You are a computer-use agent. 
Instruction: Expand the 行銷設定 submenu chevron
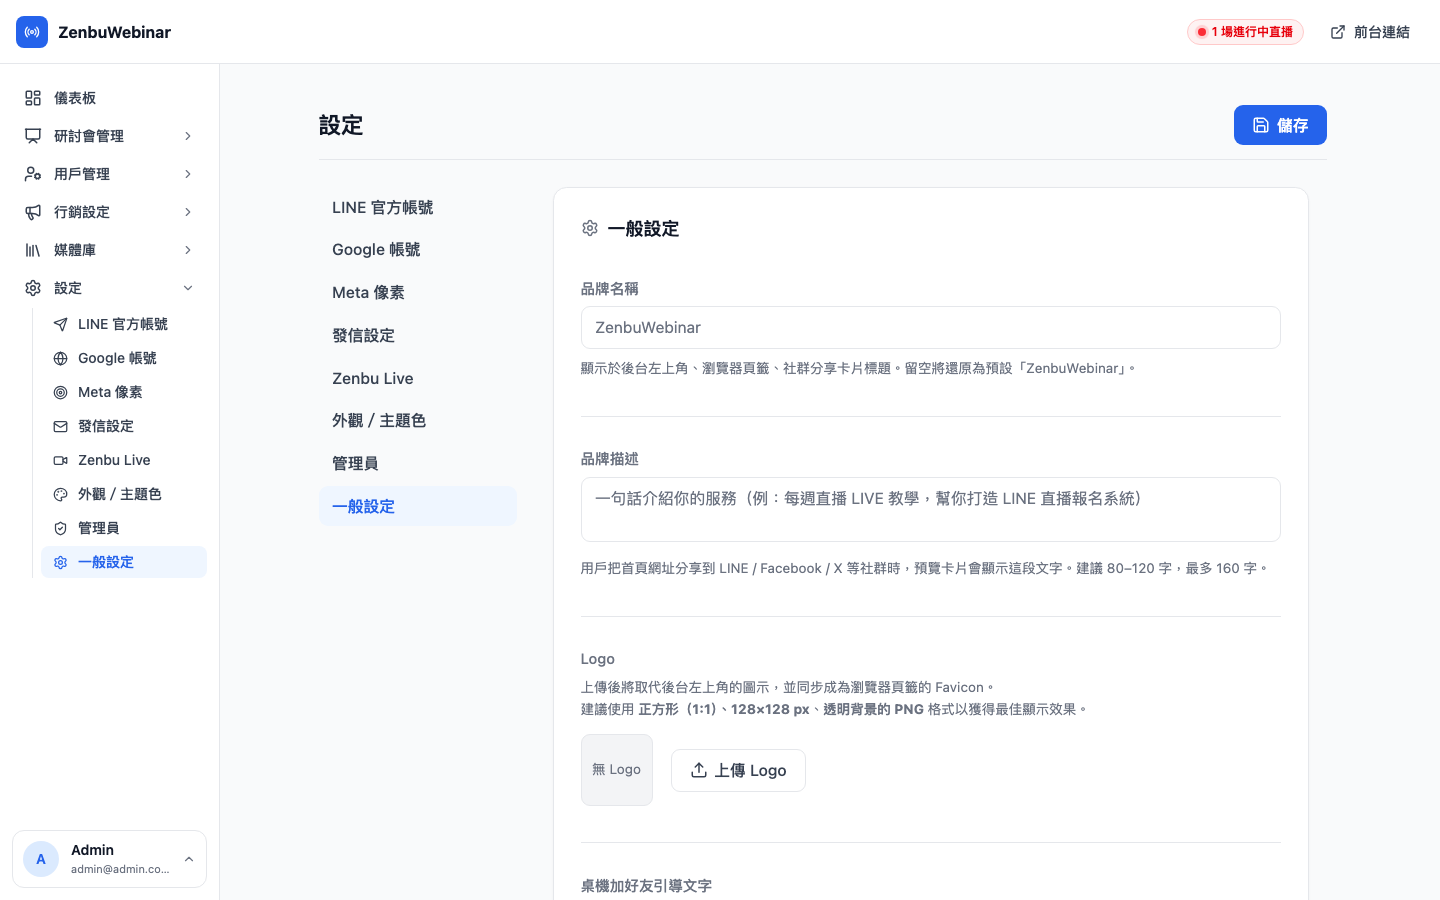pyautogui.click(x=187, y=212)
